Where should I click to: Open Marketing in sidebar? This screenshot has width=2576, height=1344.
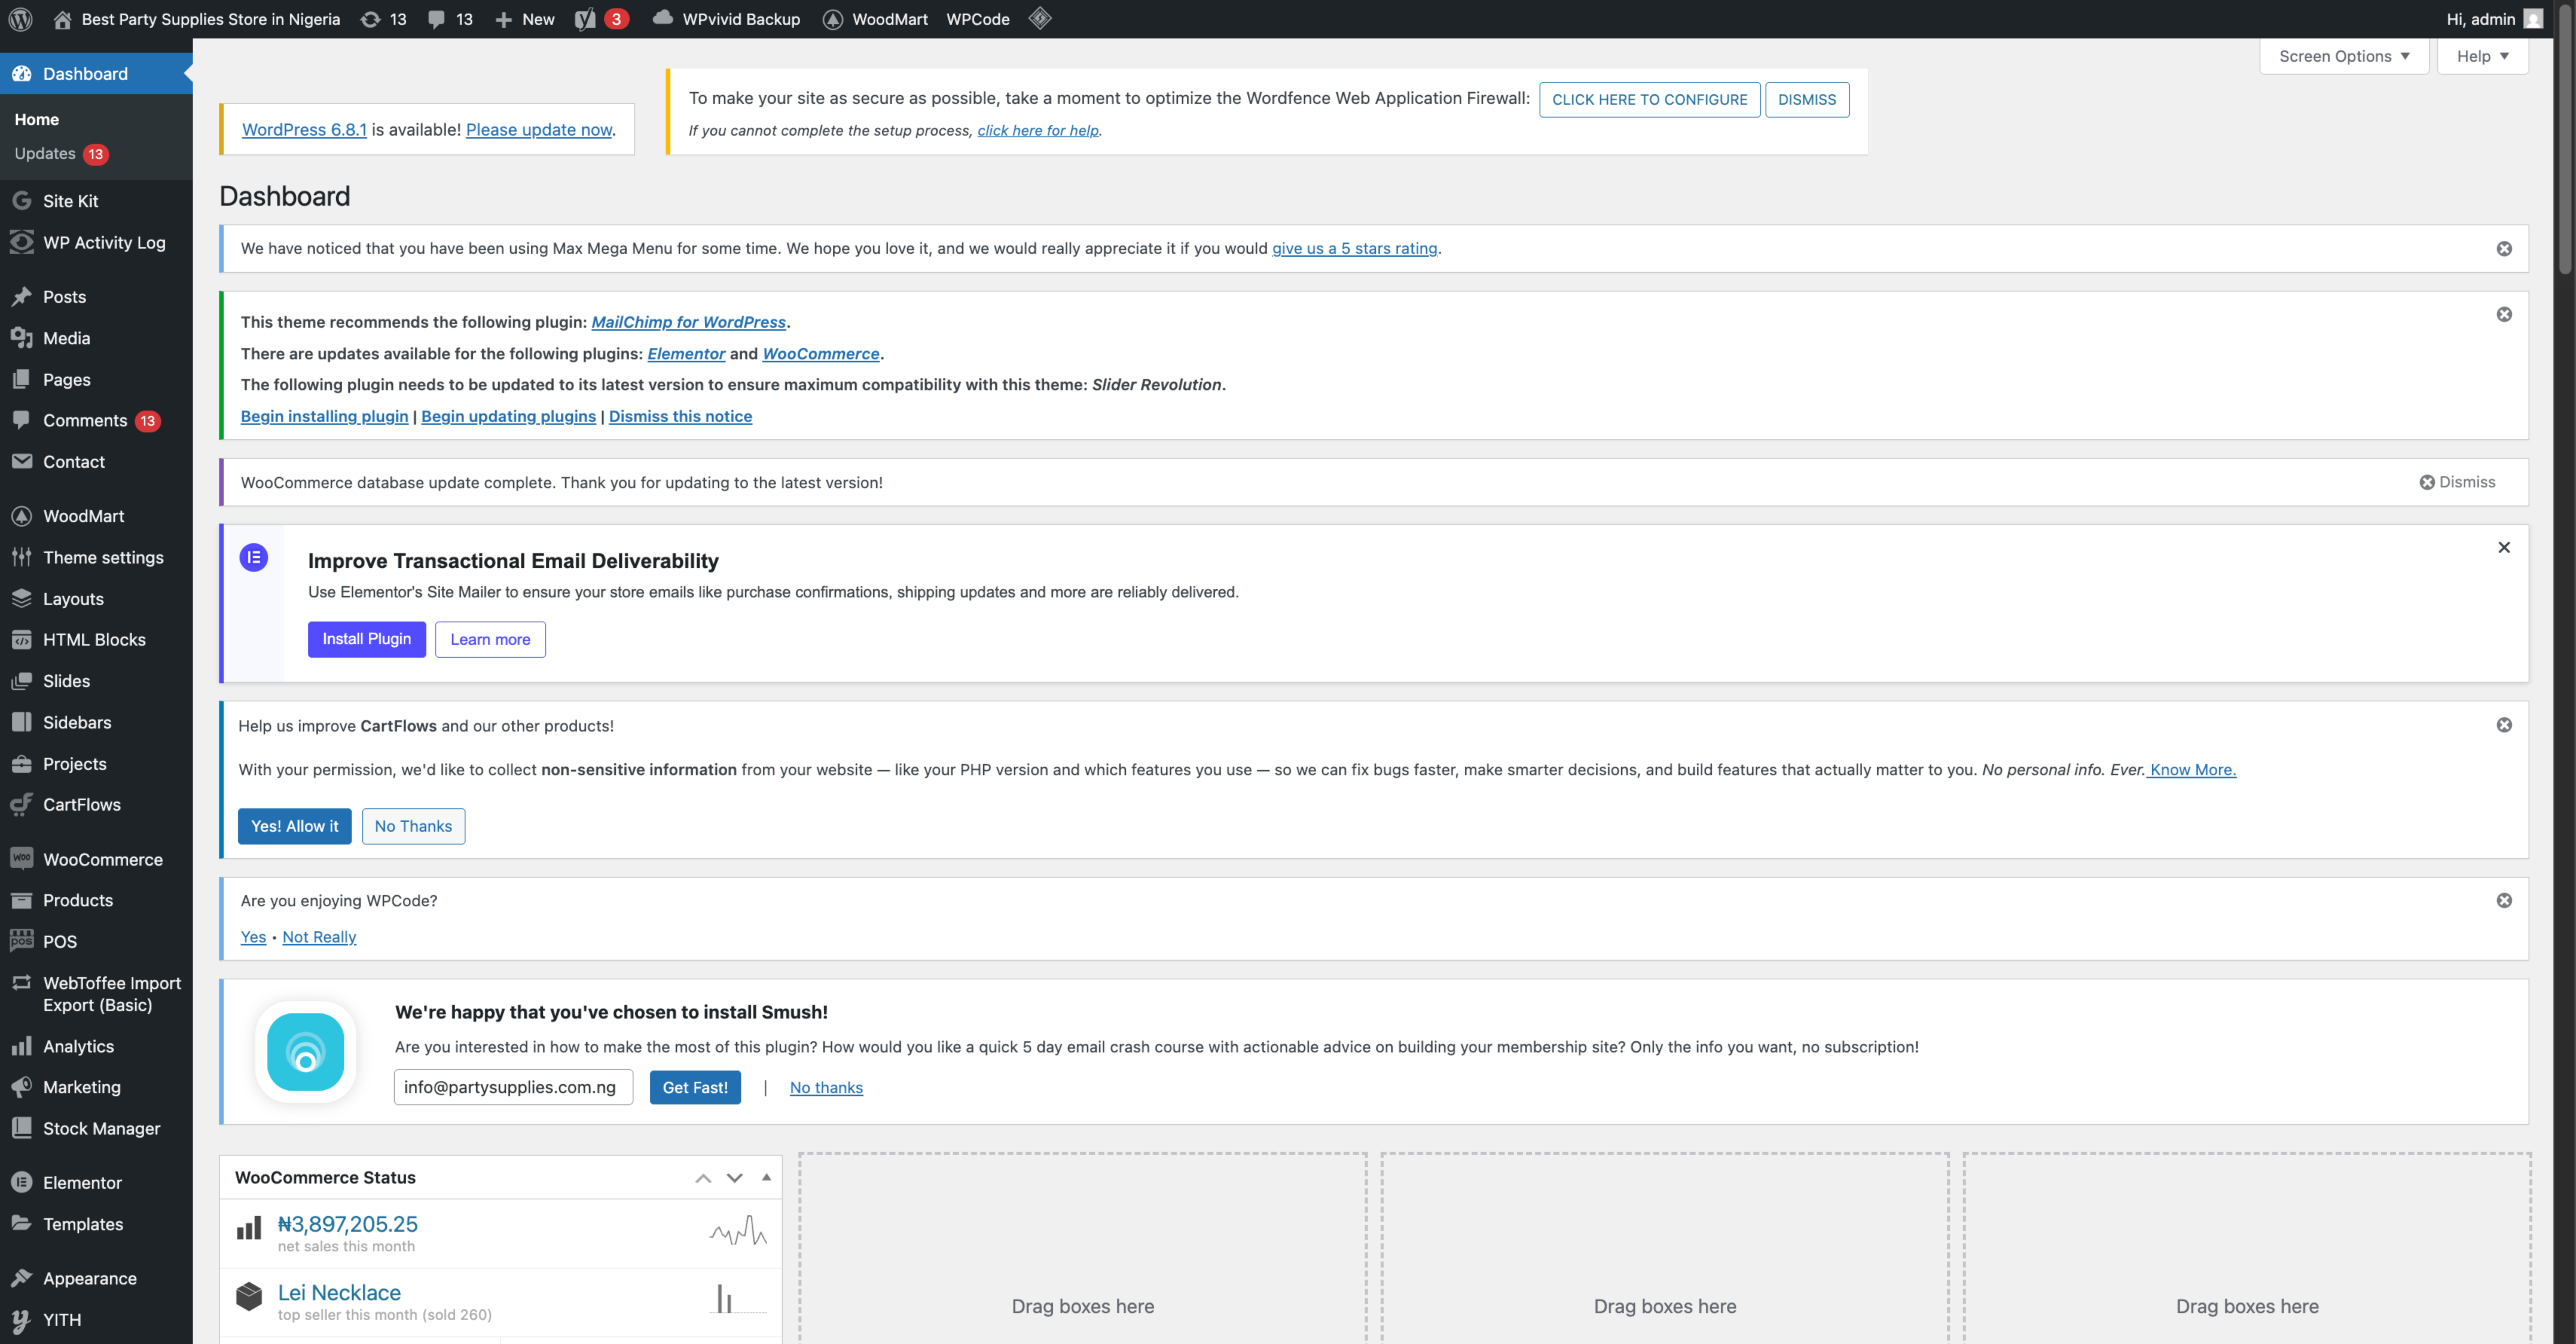(96, 1087)
